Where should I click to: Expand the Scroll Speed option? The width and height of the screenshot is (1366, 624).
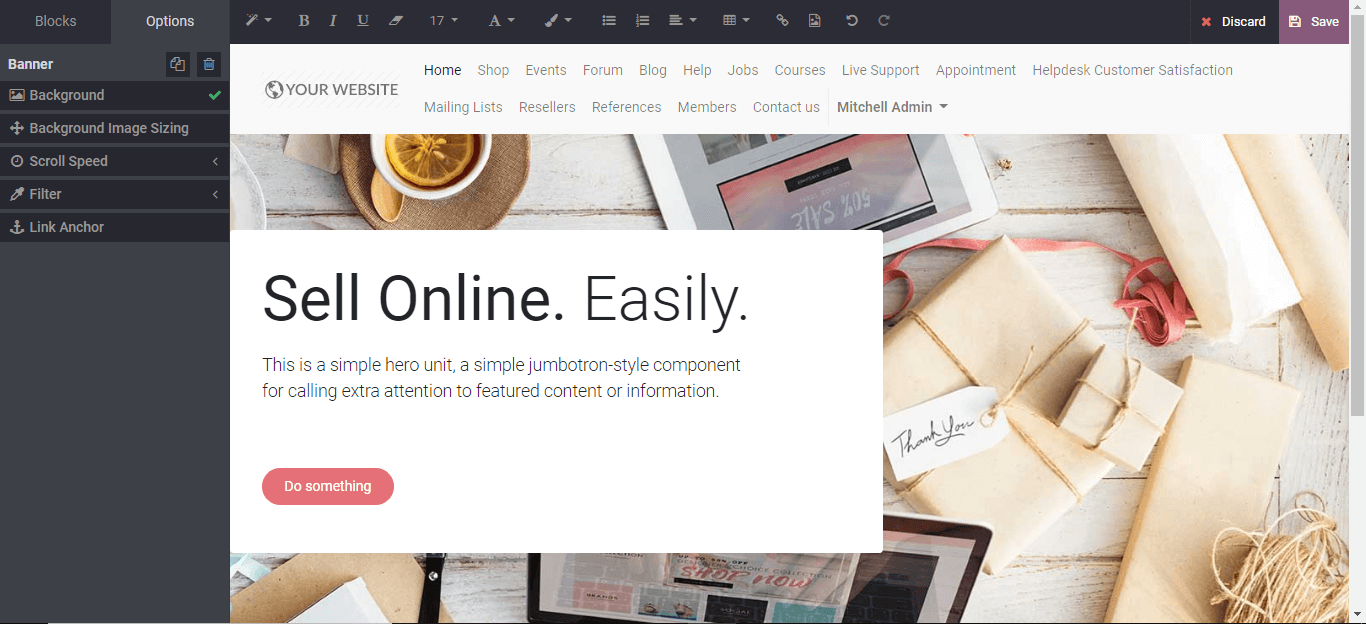click(115, 161)
